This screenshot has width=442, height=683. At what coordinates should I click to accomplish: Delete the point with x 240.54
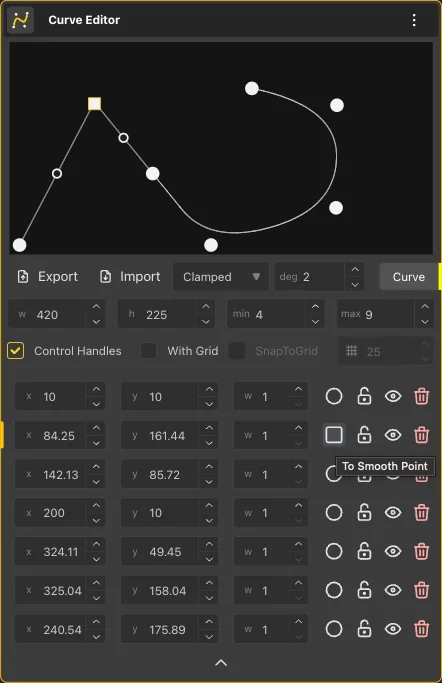tap(421, 629)
